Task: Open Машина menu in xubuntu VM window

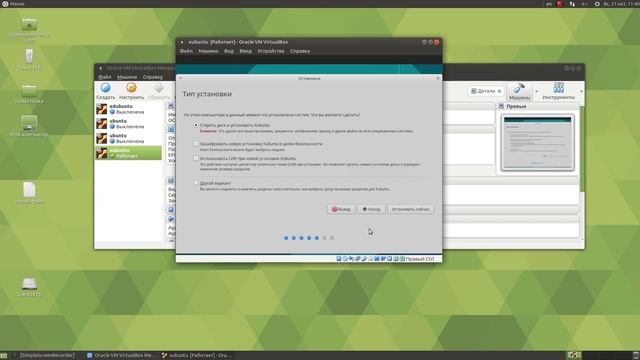Action: point(208,51)
